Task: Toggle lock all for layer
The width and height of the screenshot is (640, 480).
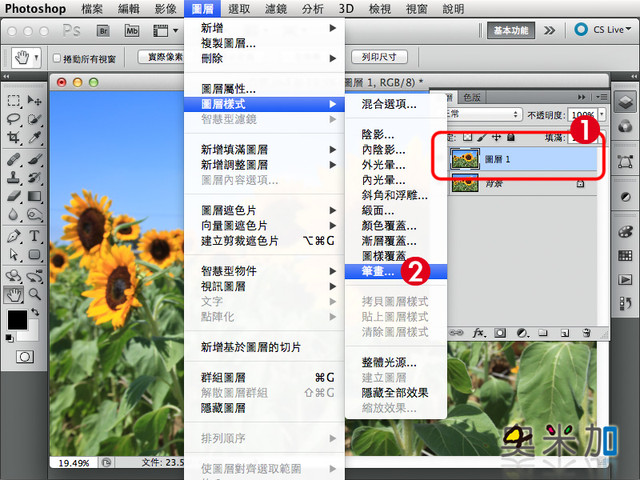Action: pyautogui.click(x=511, y=138)
